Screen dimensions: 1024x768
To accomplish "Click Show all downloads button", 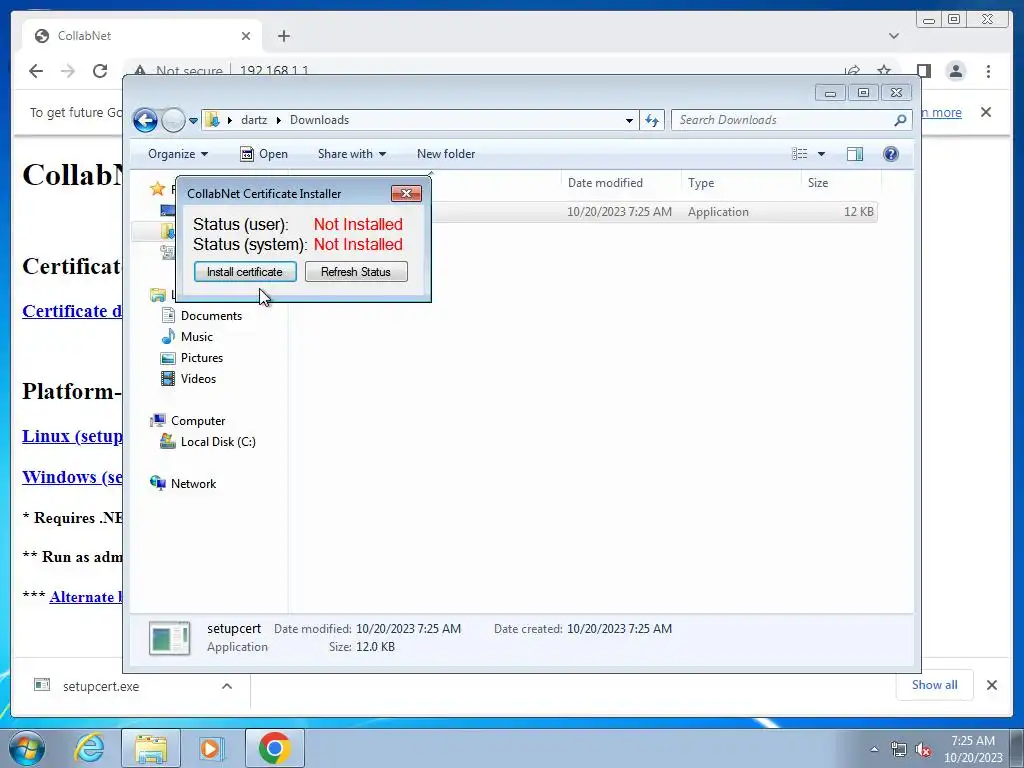I will pos(935,684).
